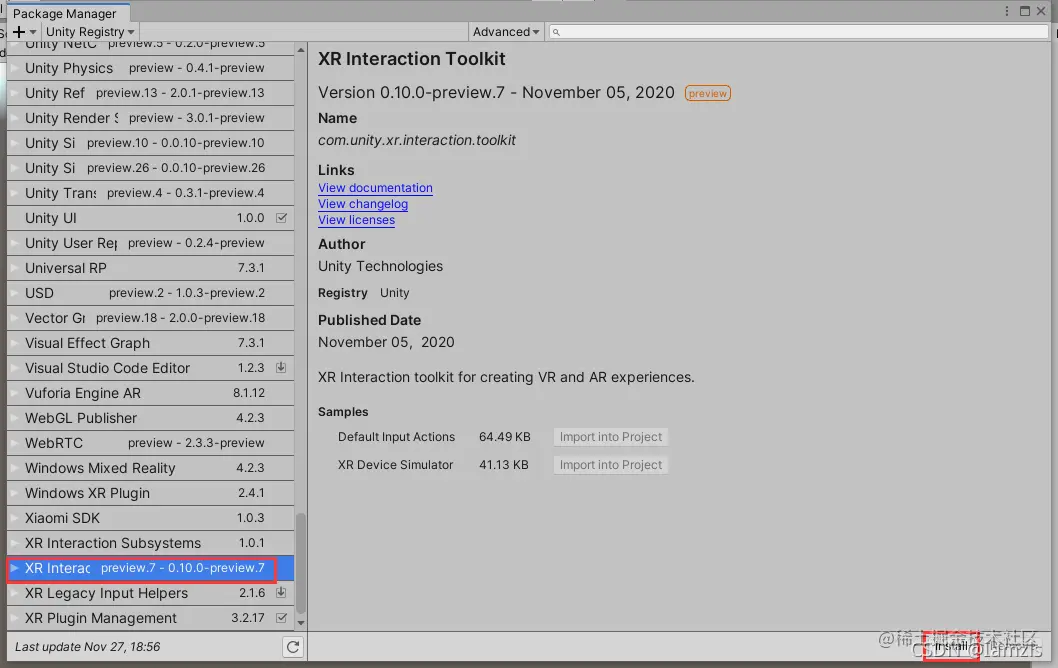Screen dimensions: 1058x668
Task: Click the plus add package icon
Action: click(20, 32)
